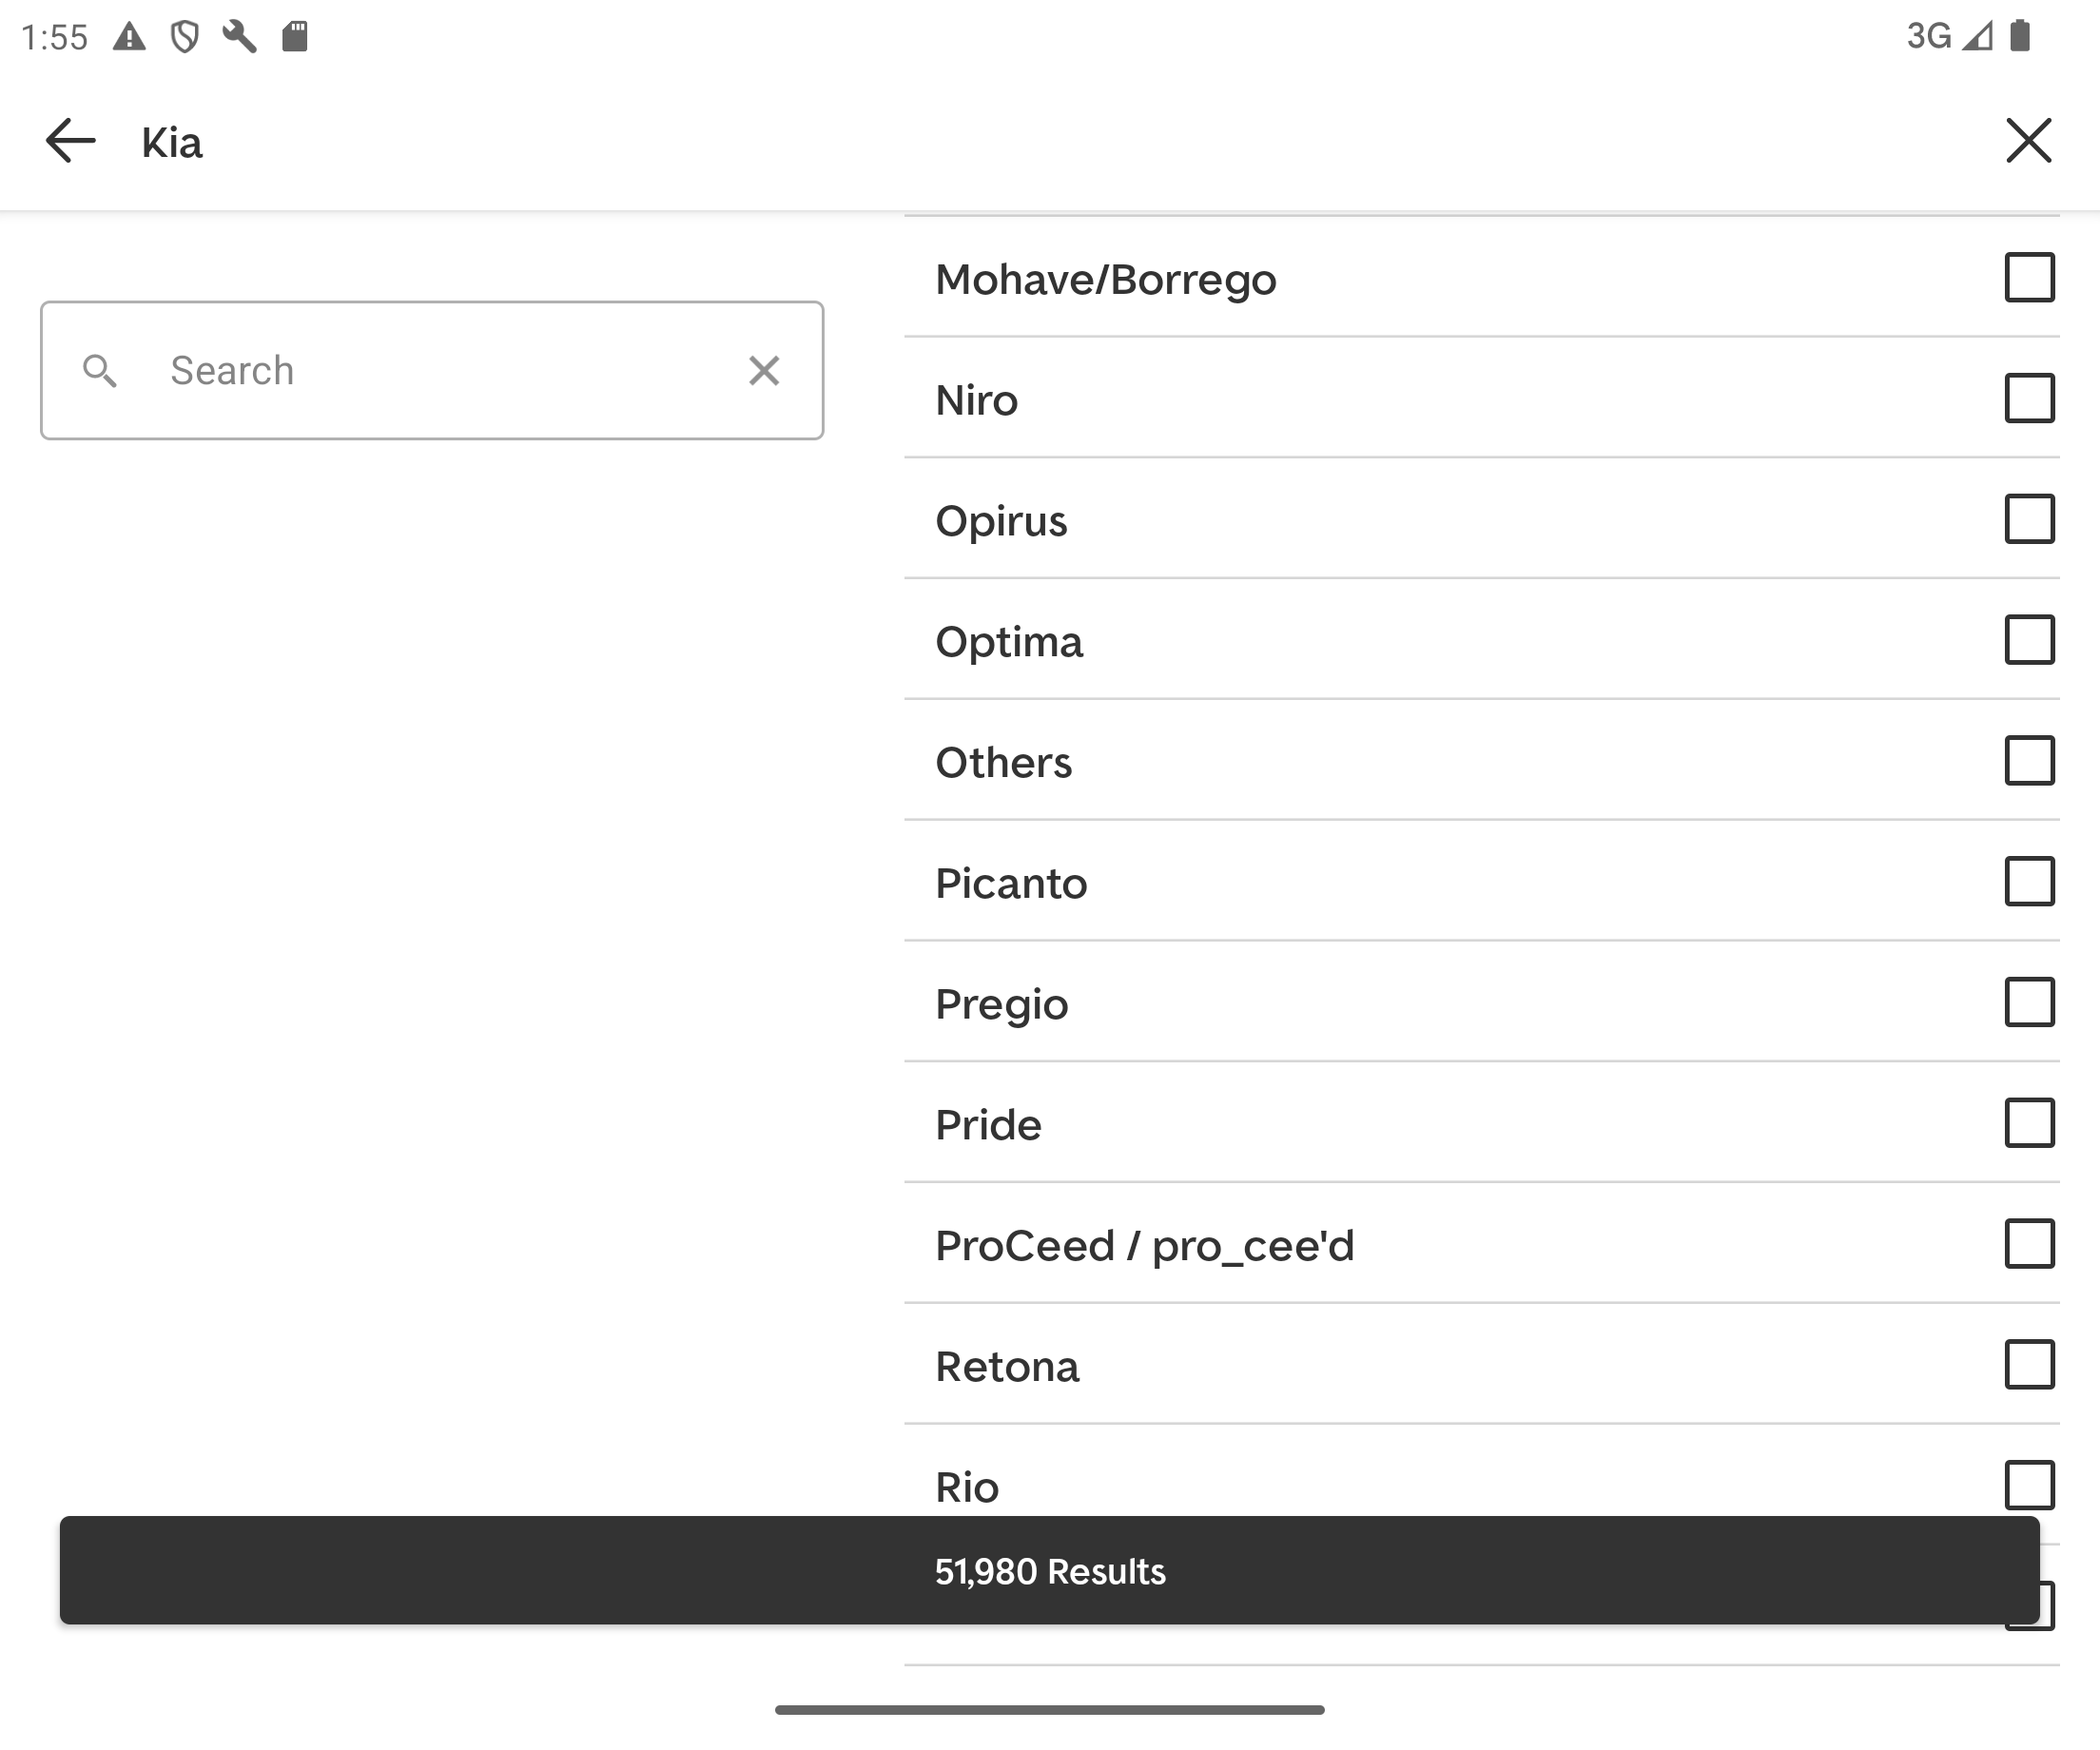Click the Retona model label
This screenshot has height=1750, width=2100.
[x=1007, y=1367]
